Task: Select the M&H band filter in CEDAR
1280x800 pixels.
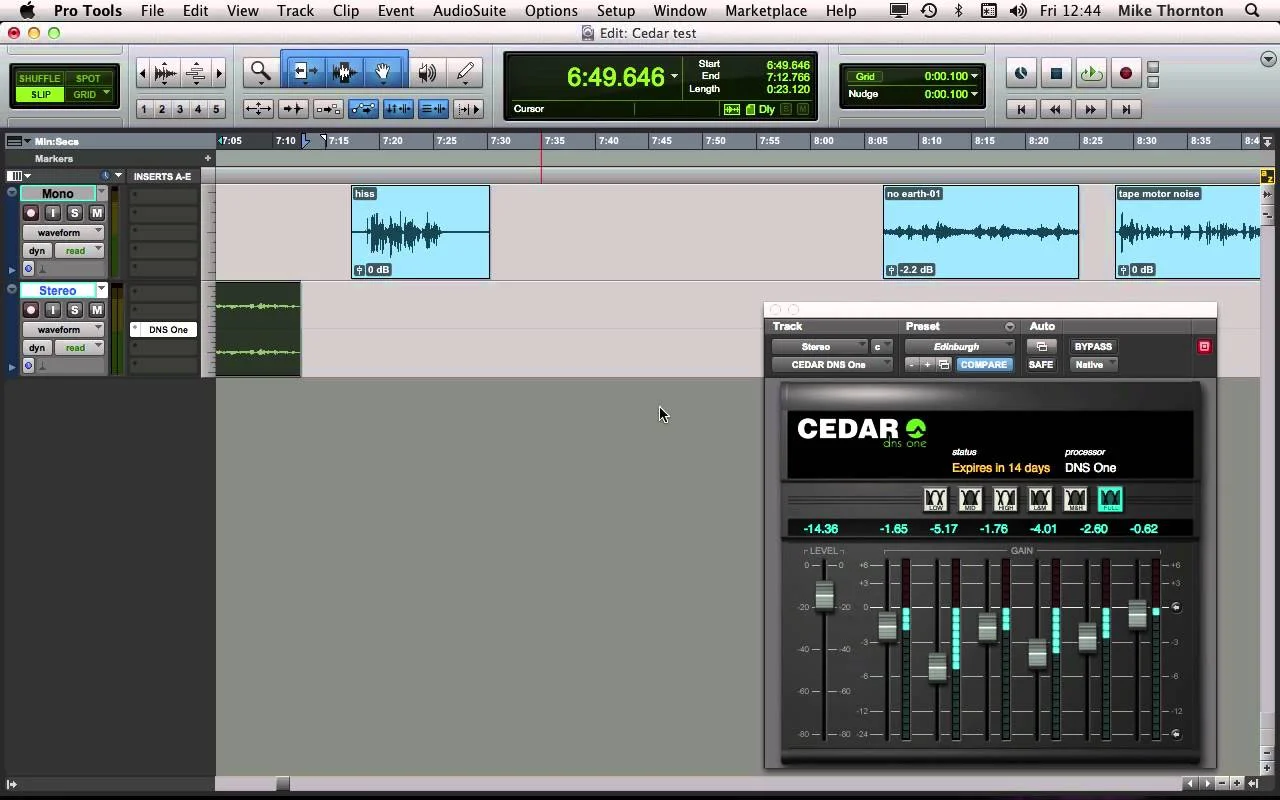Action: (x=1075, y=499)
